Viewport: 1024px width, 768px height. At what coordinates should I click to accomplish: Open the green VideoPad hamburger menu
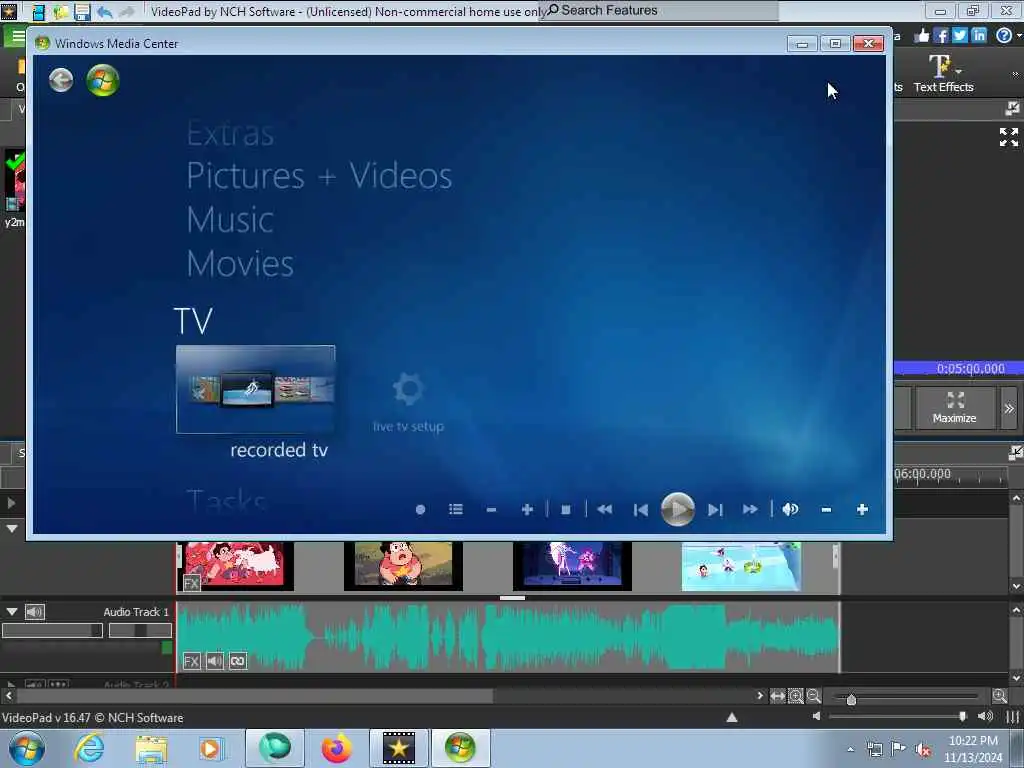point(14,37)
